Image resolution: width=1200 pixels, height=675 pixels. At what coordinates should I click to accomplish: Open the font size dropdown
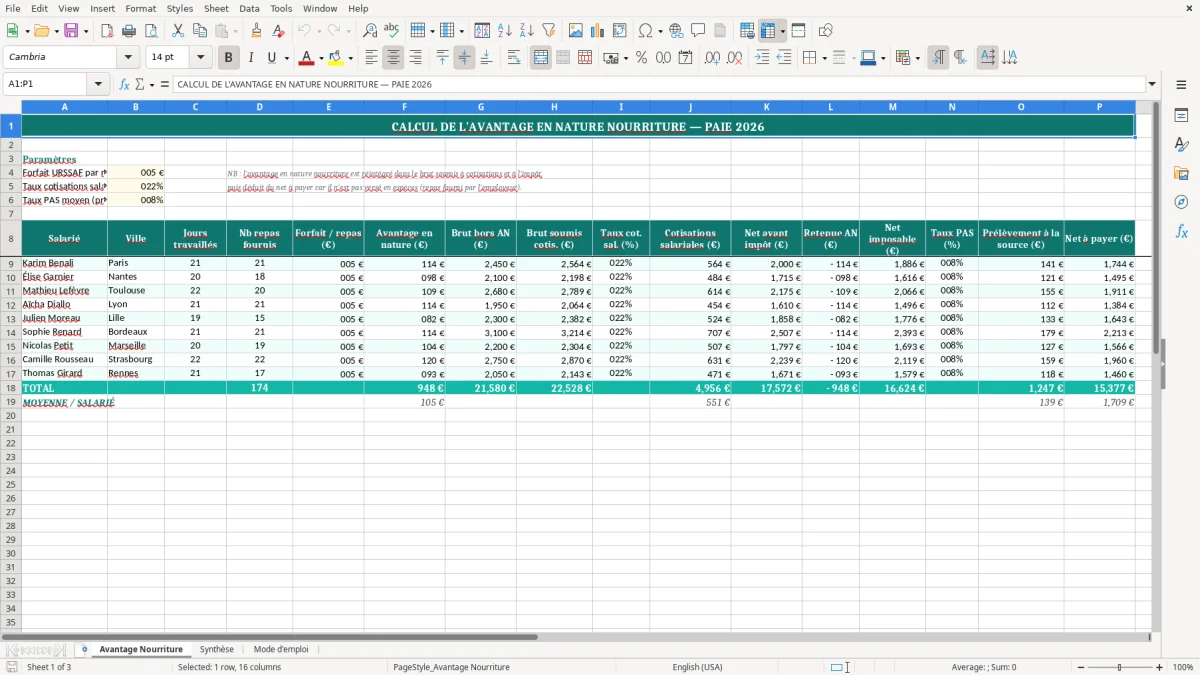coord(200,58)
